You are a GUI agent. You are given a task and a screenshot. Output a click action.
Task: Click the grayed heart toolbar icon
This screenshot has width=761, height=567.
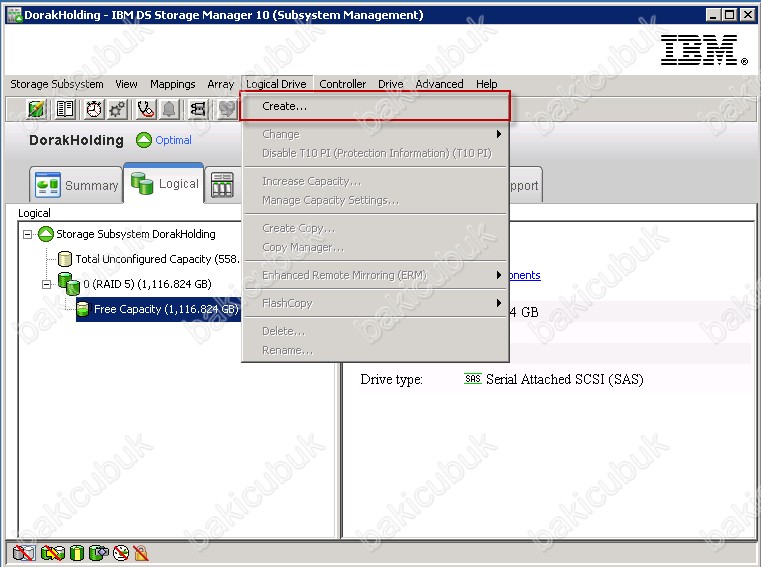226,109
